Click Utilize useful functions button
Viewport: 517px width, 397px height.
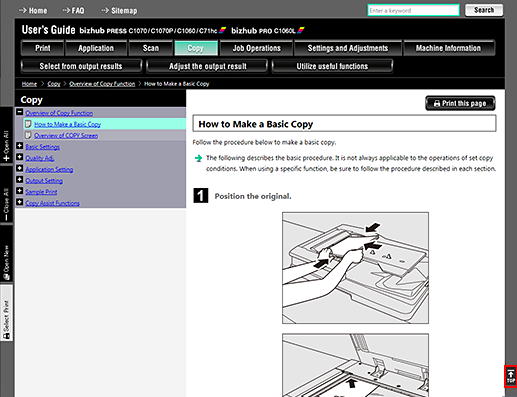point(332,66)
